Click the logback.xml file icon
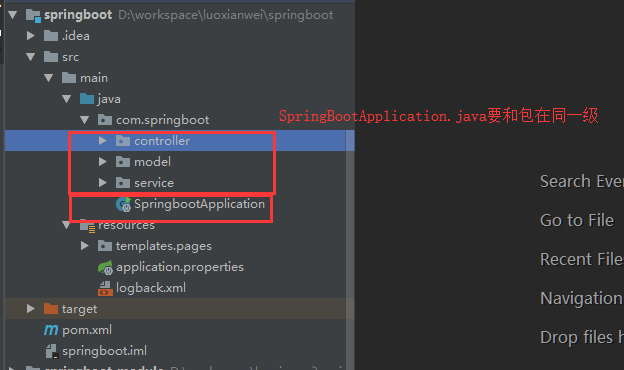Viewport: 624px width, 370px height. (105, 288)
